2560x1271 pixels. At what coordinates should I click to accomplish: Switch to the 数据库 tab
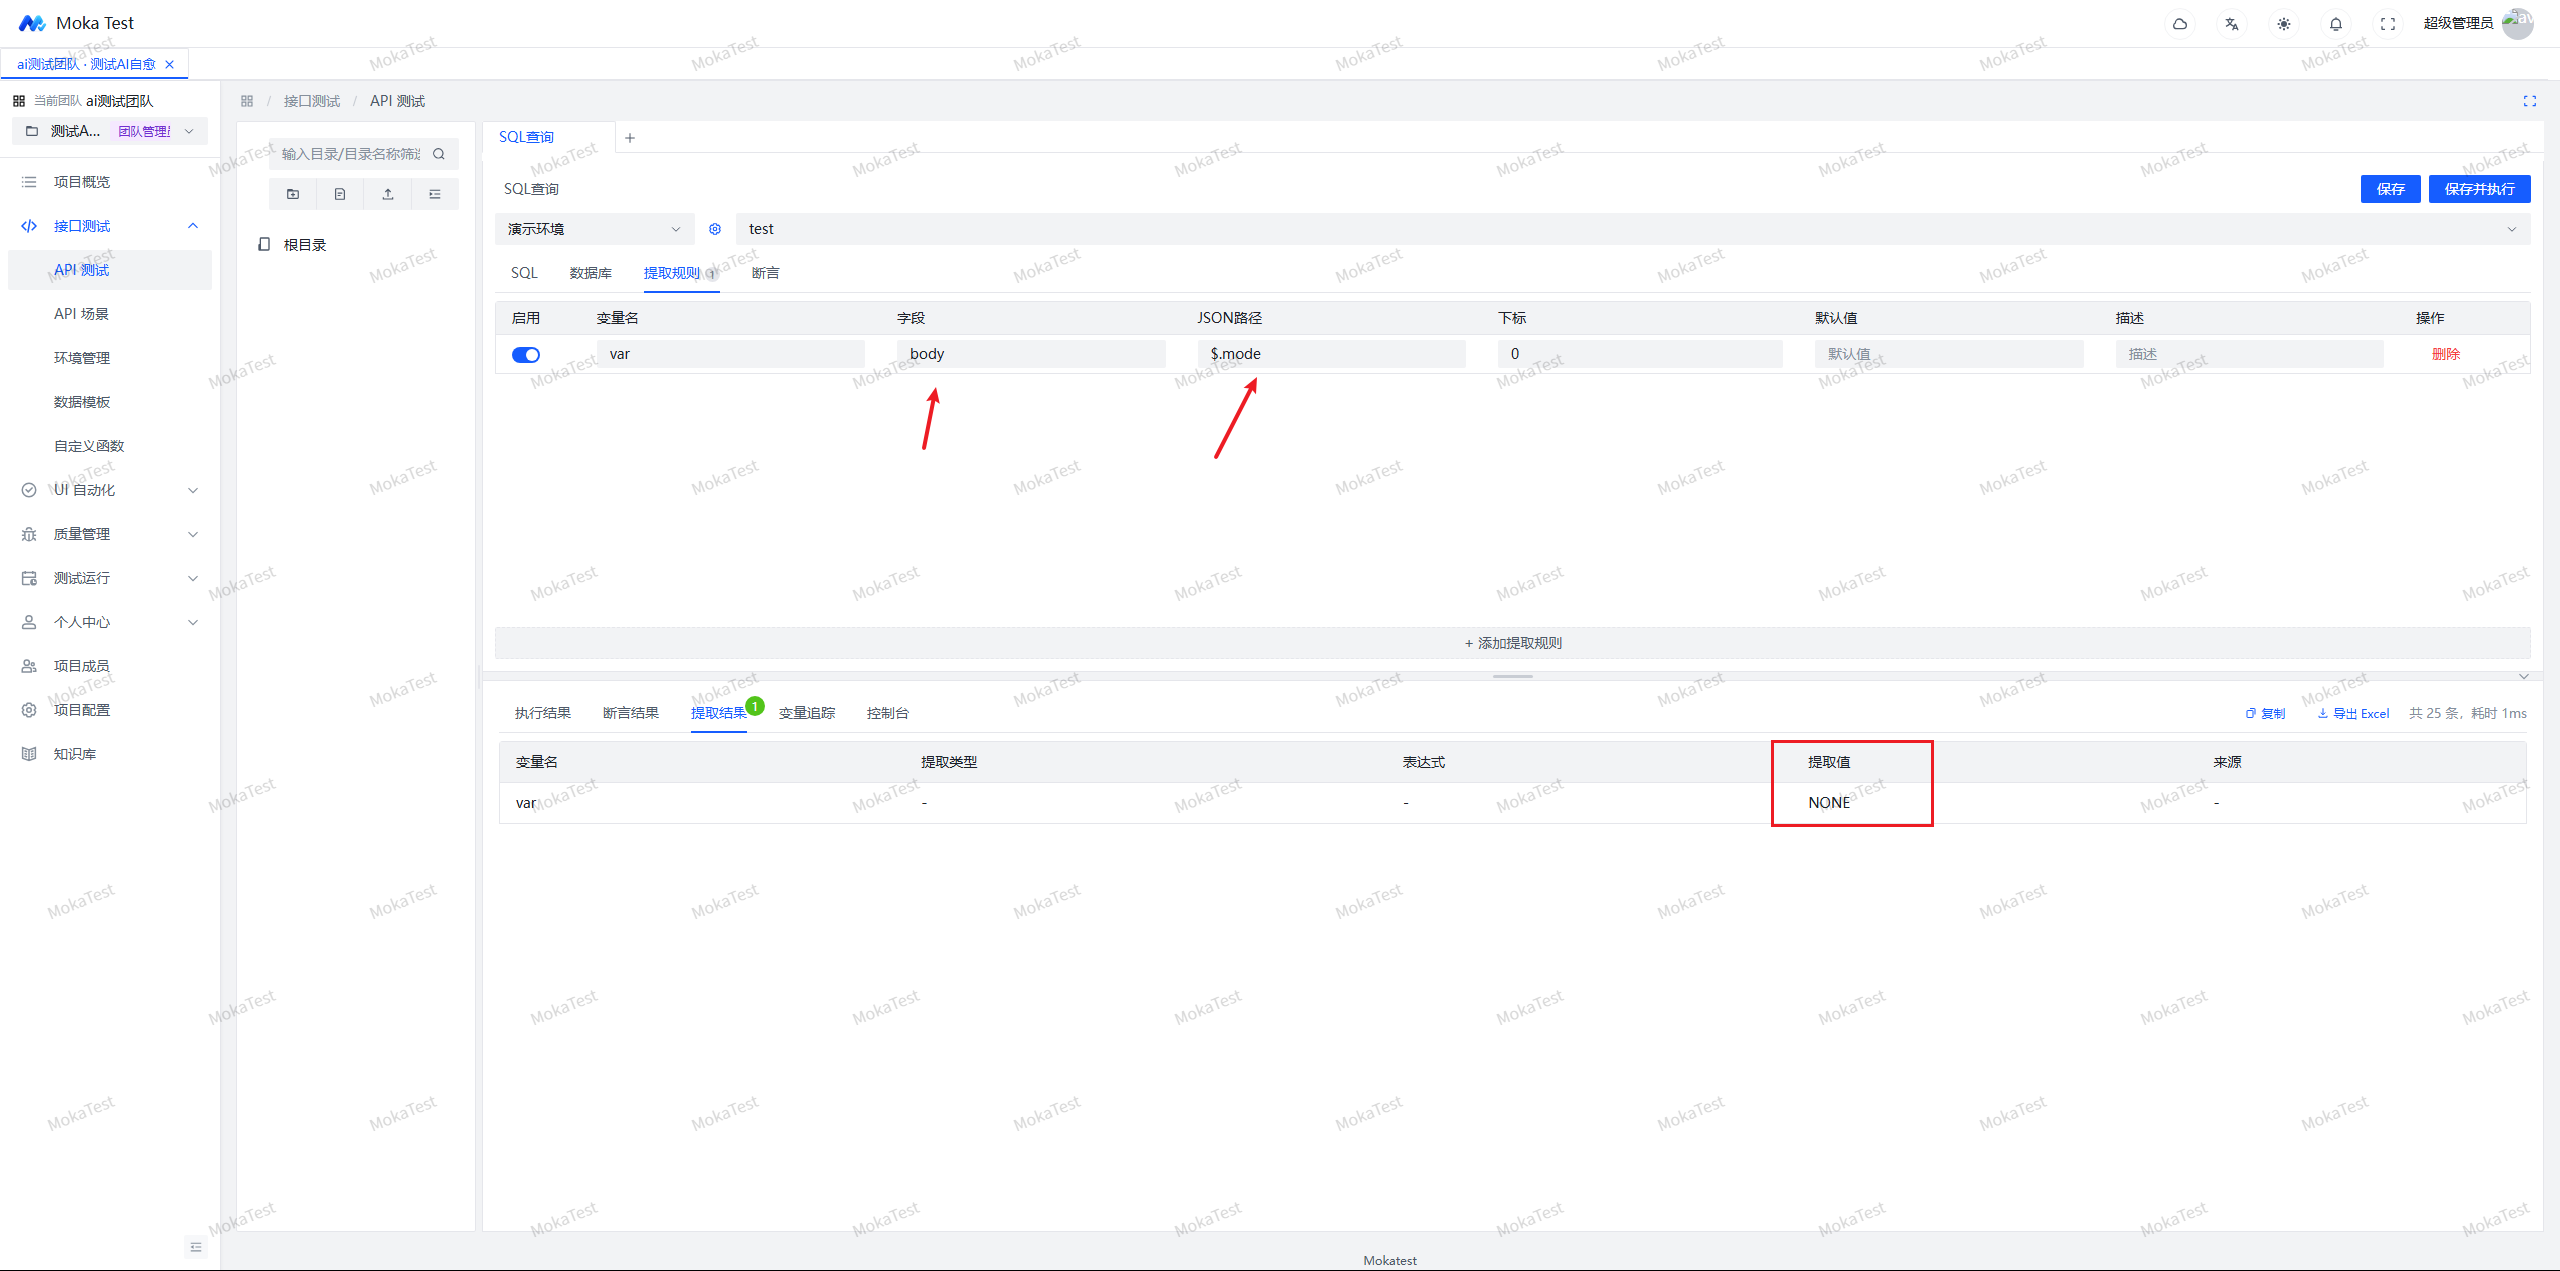[591, 273]
